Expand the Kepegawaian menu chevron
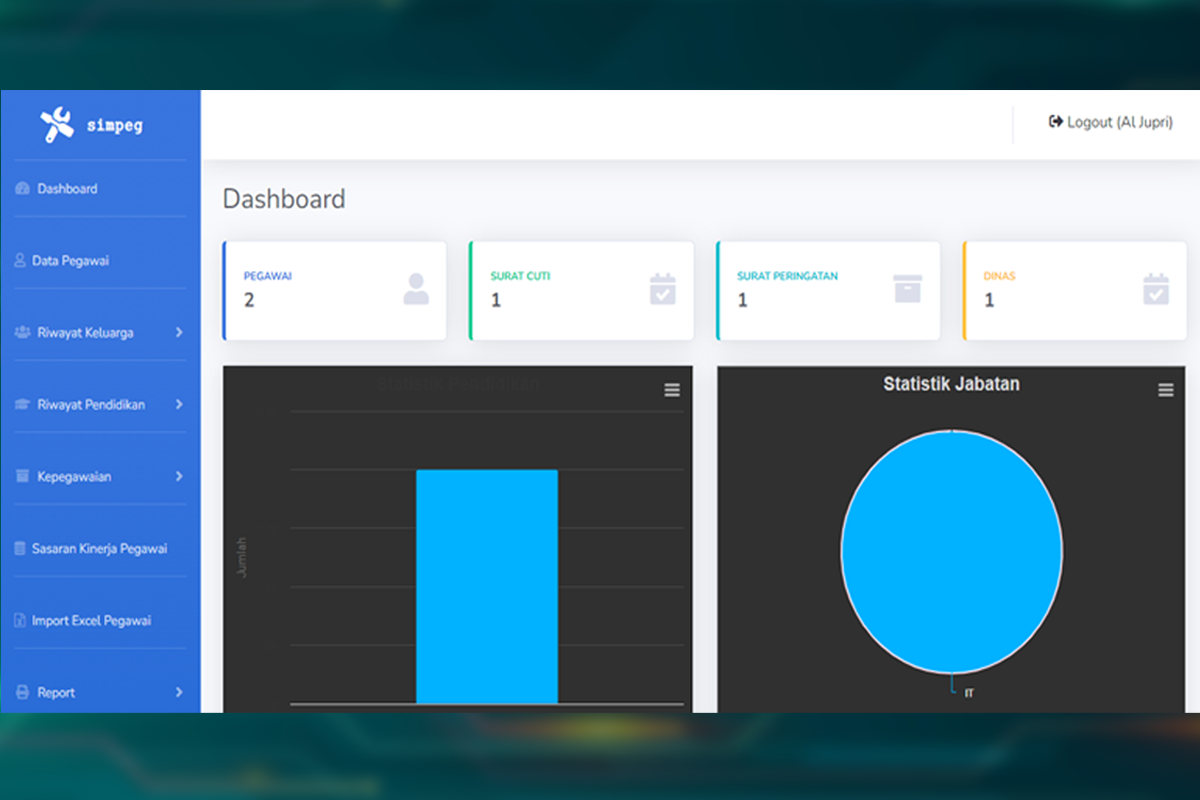Image resolution: width=1200 pixels, height=800 pixels. (179, 477)
